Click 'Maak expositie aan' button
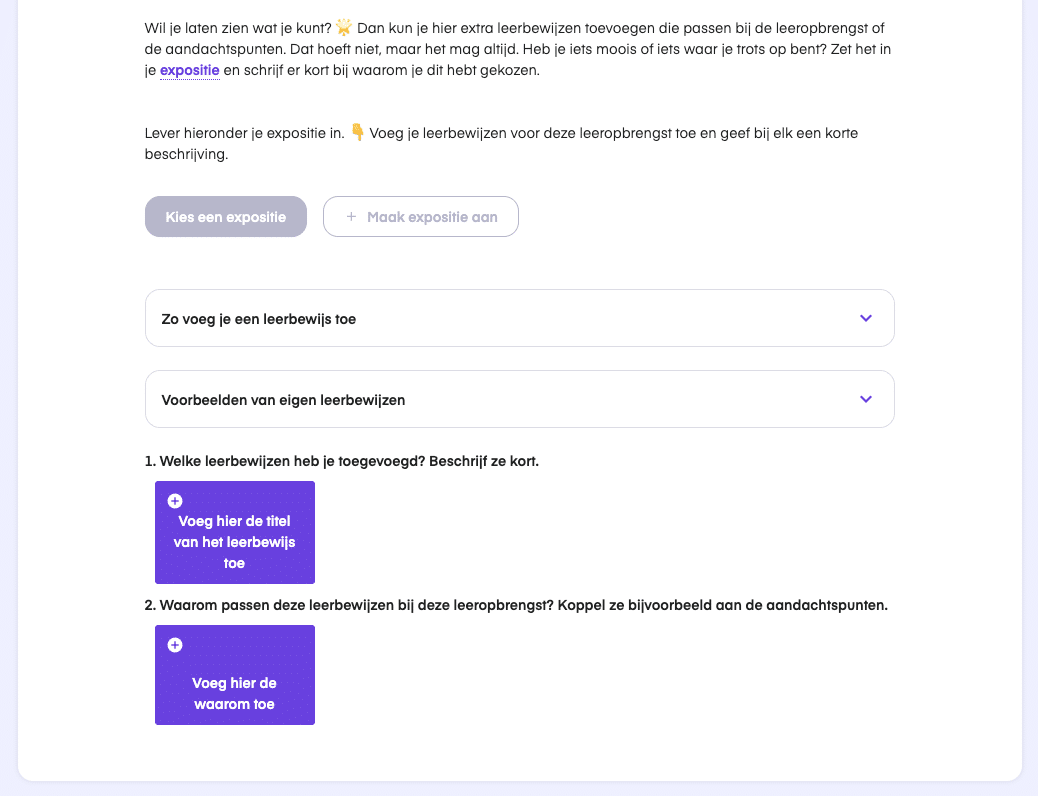The width and height of the screenshot is (1038, 796). point(420,217)
